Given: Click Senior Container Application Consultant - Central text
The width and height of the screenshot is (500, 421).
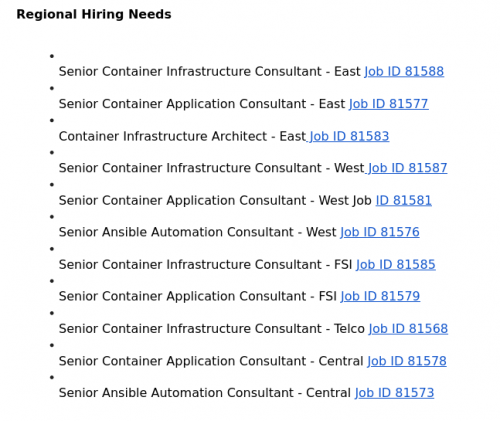Looking at the screenshot, I should click(211, 361).
